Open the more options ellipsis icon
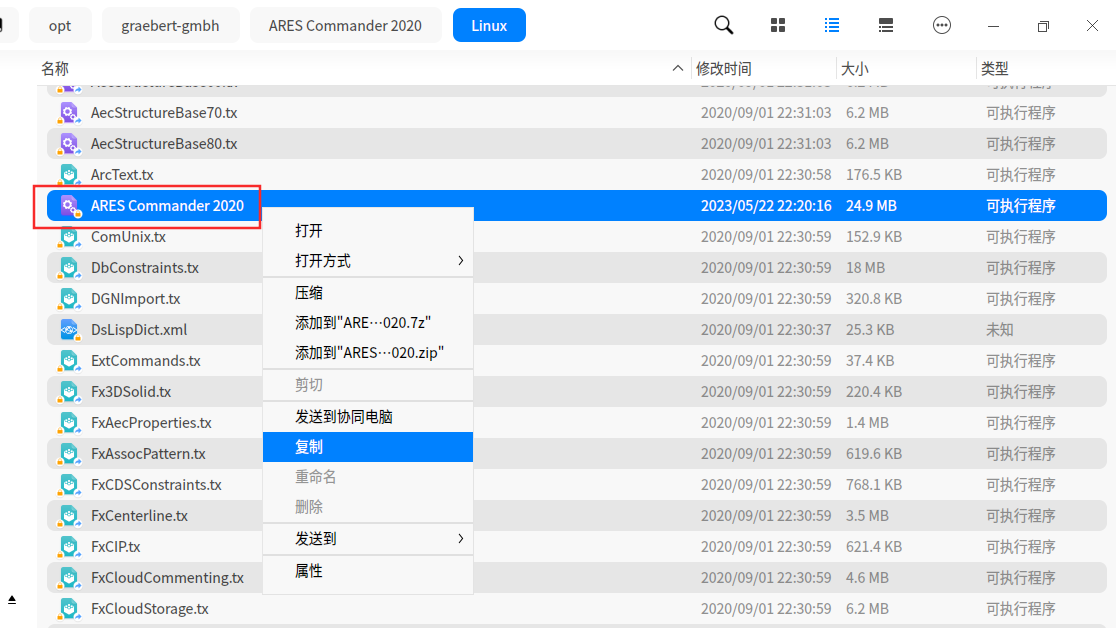 941,25
